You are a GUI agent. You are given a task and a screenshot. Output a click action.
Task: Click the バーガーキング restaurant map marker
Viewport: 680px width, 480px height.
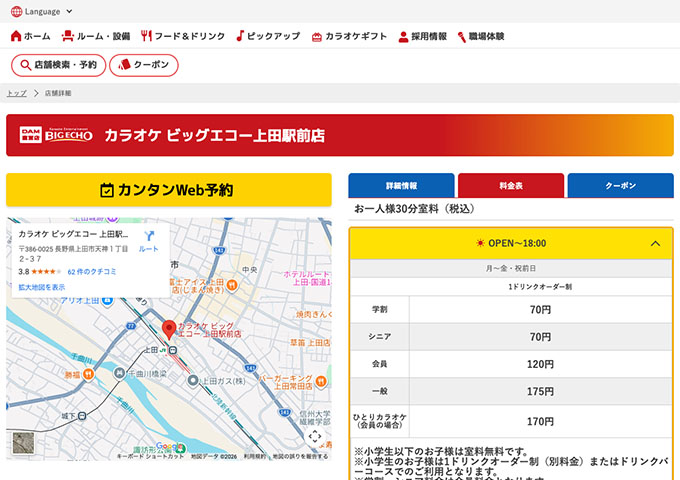point(321,382)
